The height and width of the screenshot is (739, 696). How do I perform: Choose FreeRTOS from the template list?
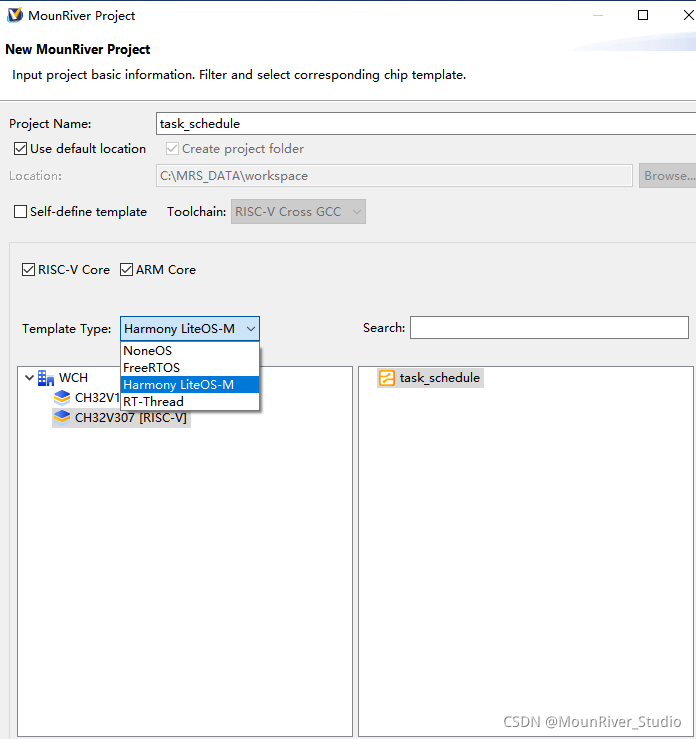coord(189,368)
